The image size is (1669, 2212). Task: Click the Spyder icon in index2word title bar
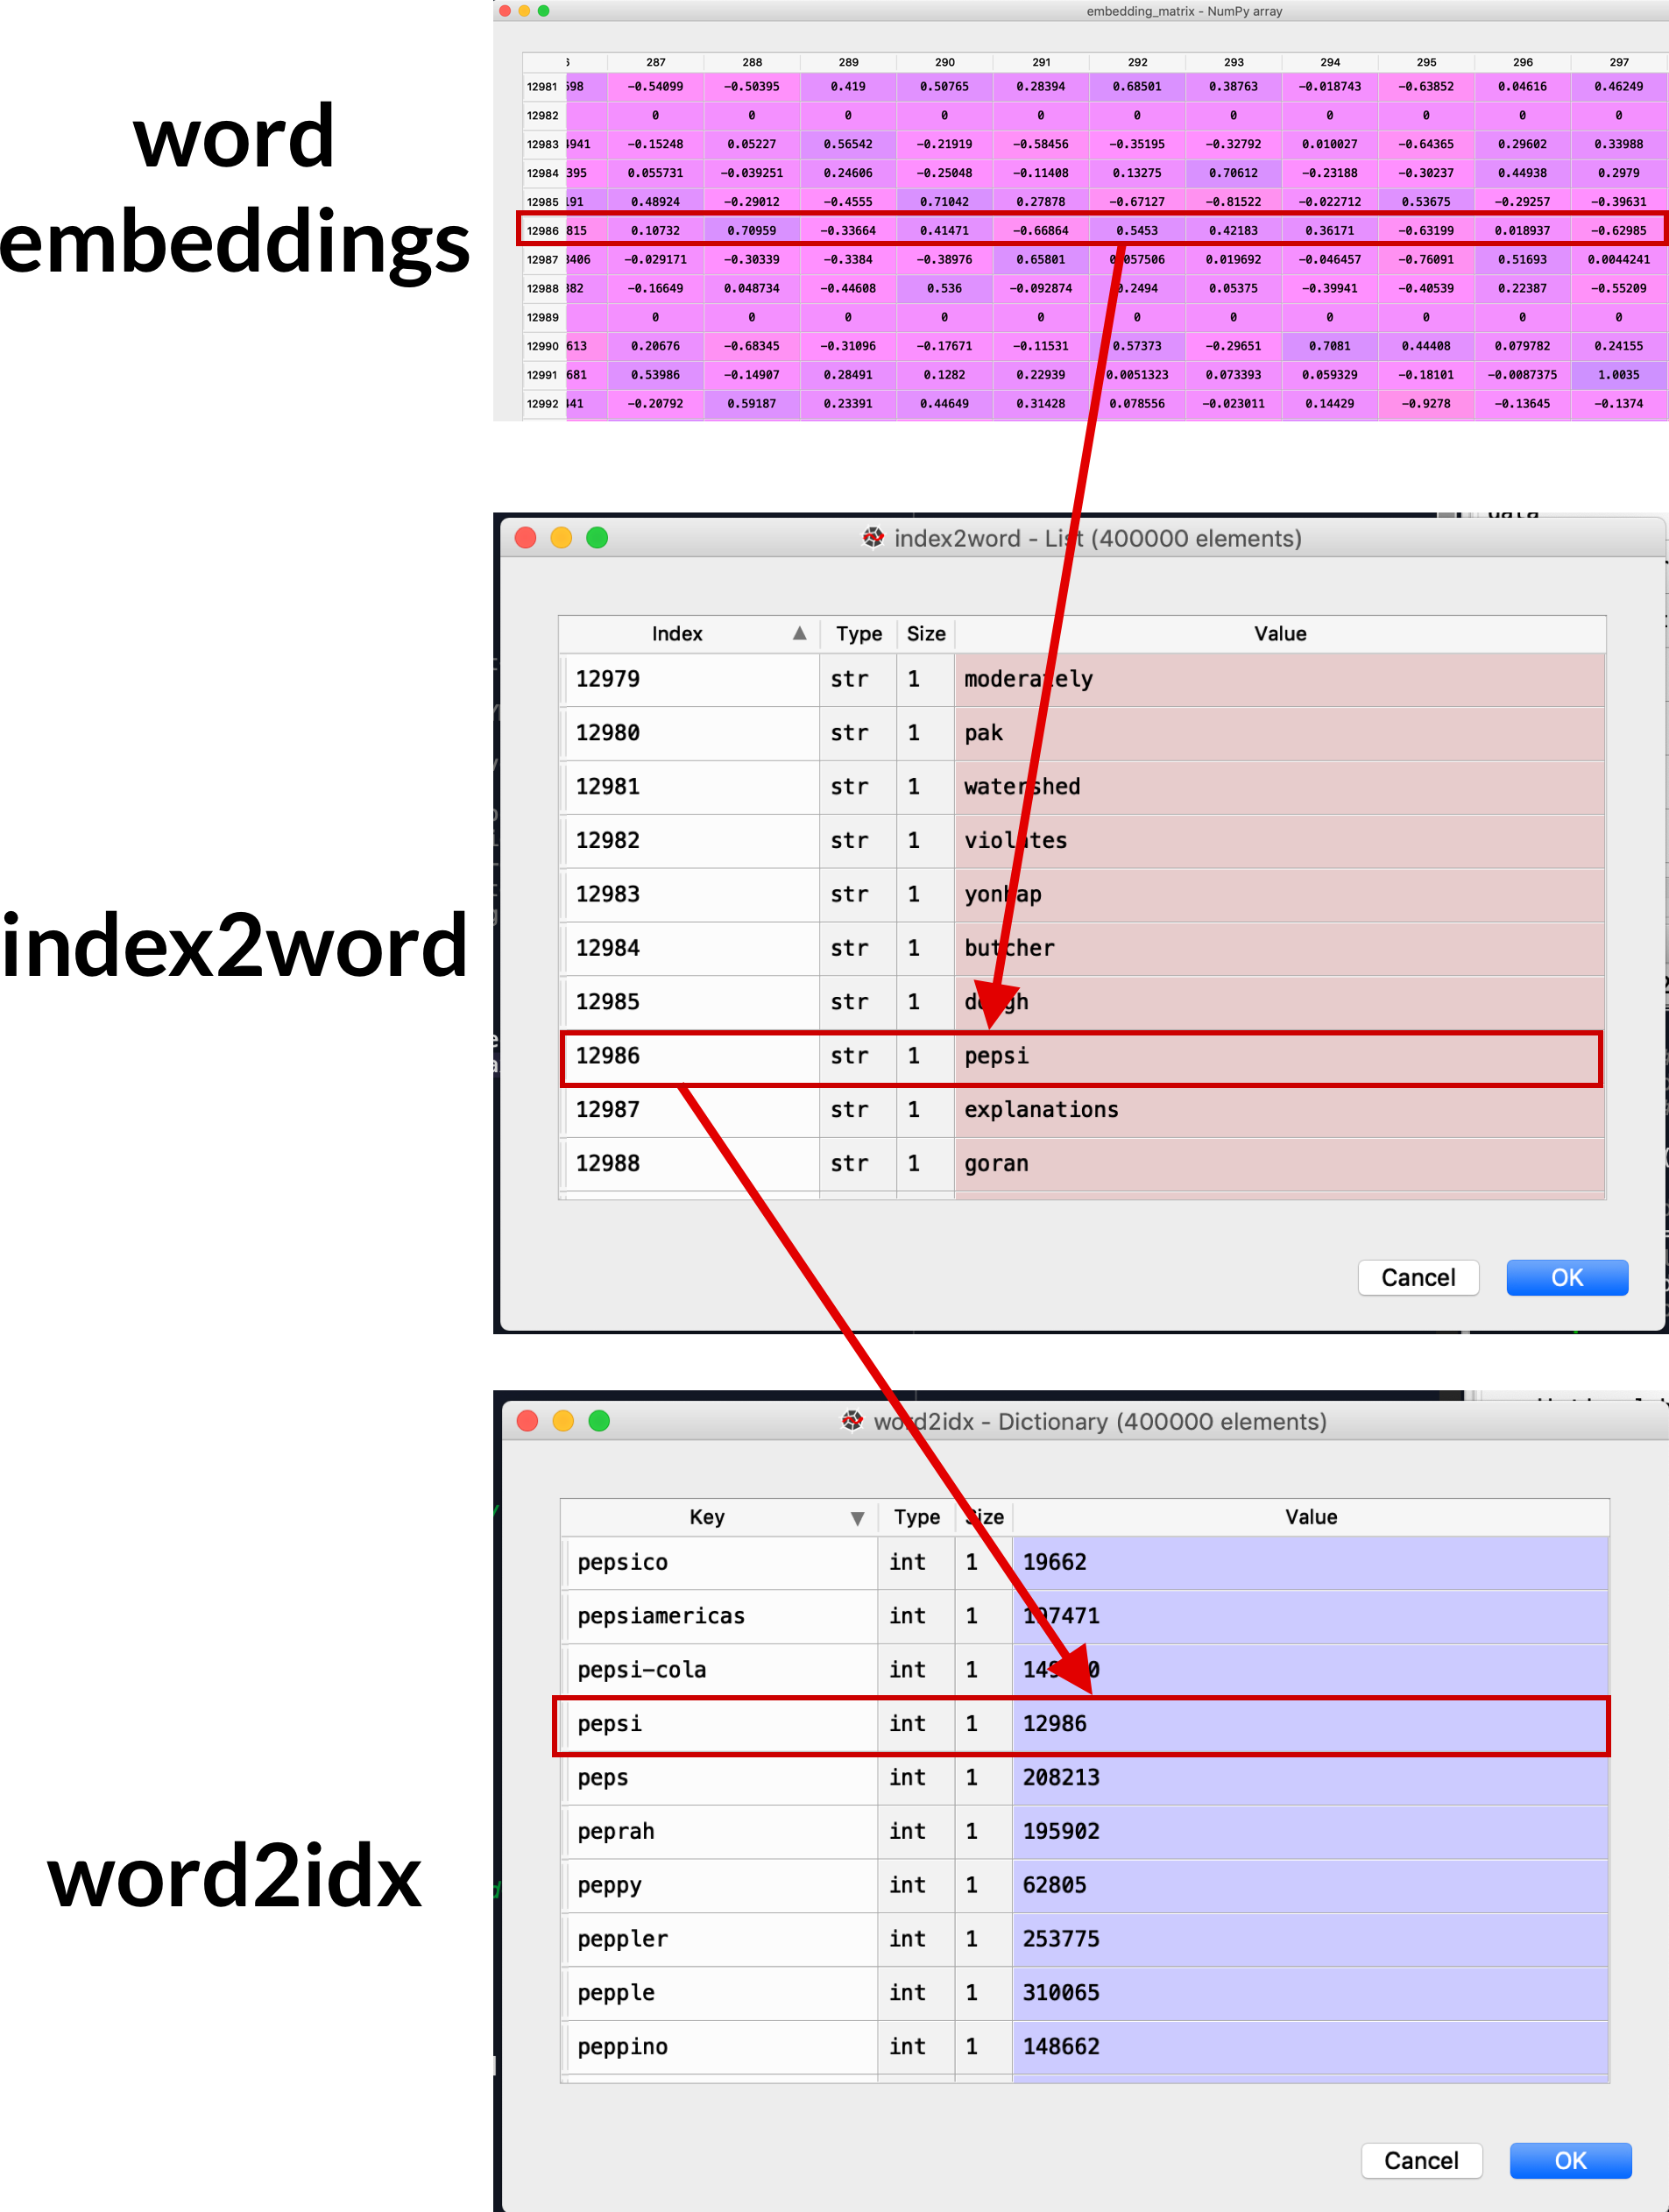tap(873, 538)
